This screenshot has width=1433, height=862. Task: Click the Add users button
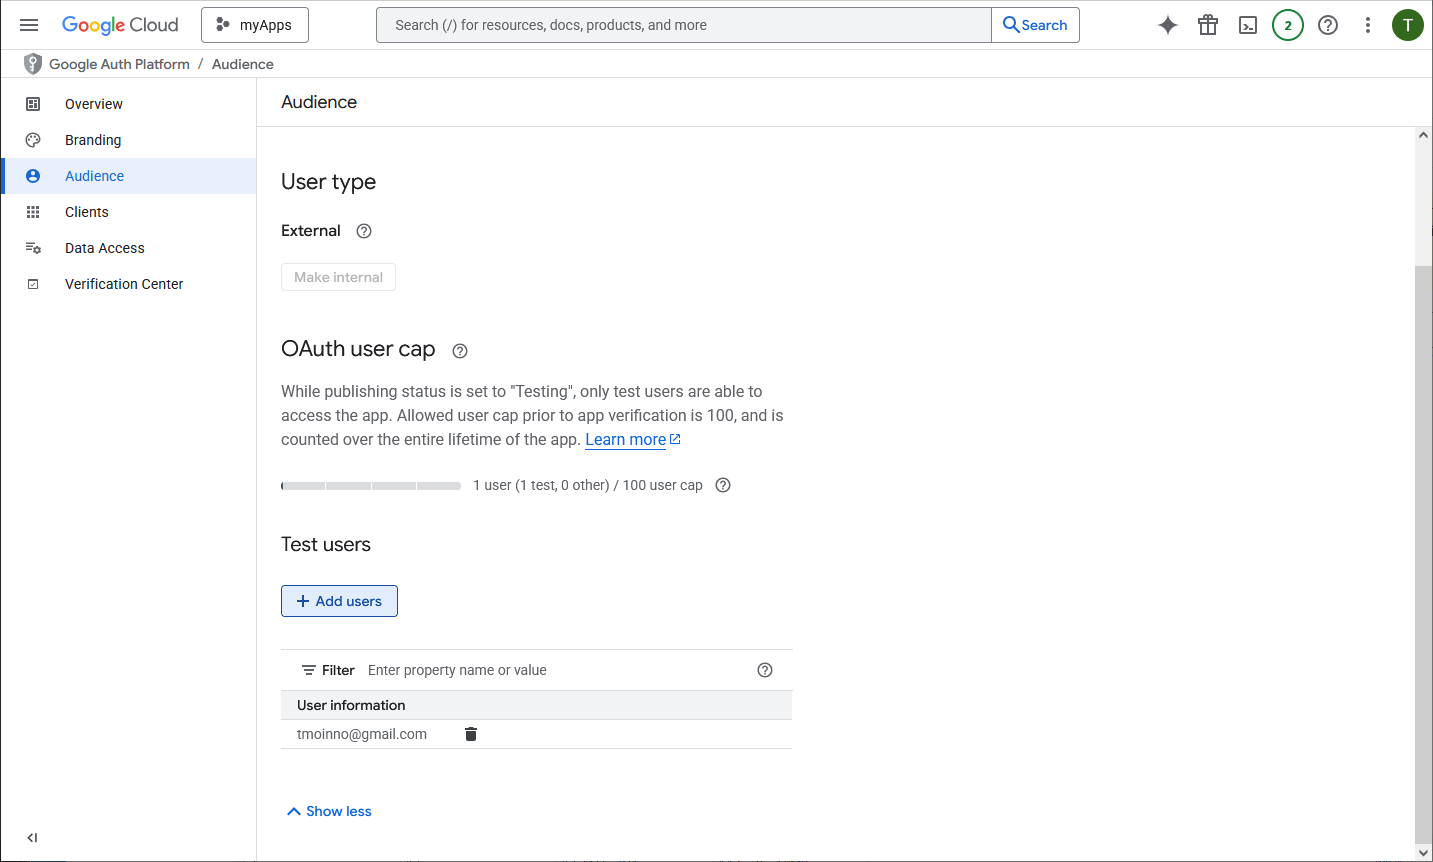[339, 601]
